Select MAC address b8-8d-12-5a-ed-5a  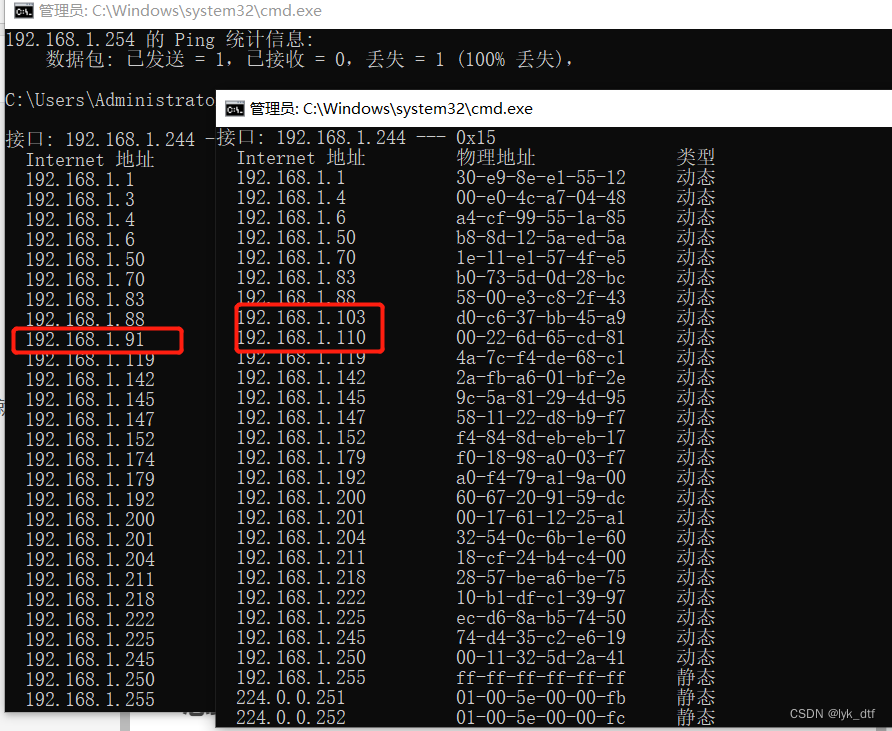click(x=540, y=237)
